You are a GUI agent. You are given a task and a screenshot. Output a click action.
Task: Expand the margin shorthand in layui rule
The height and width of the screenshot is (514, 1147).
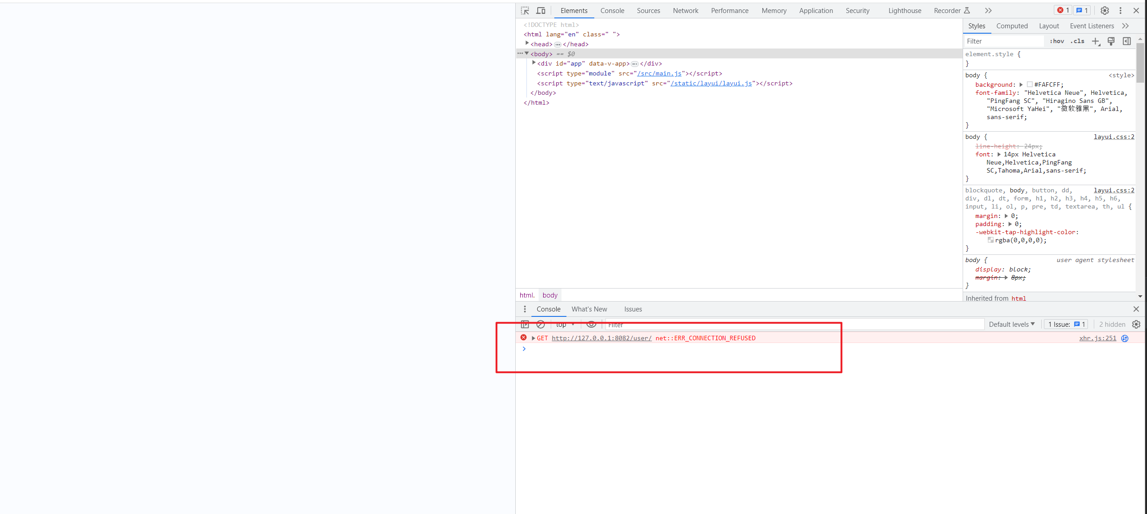pos(1007,216)
